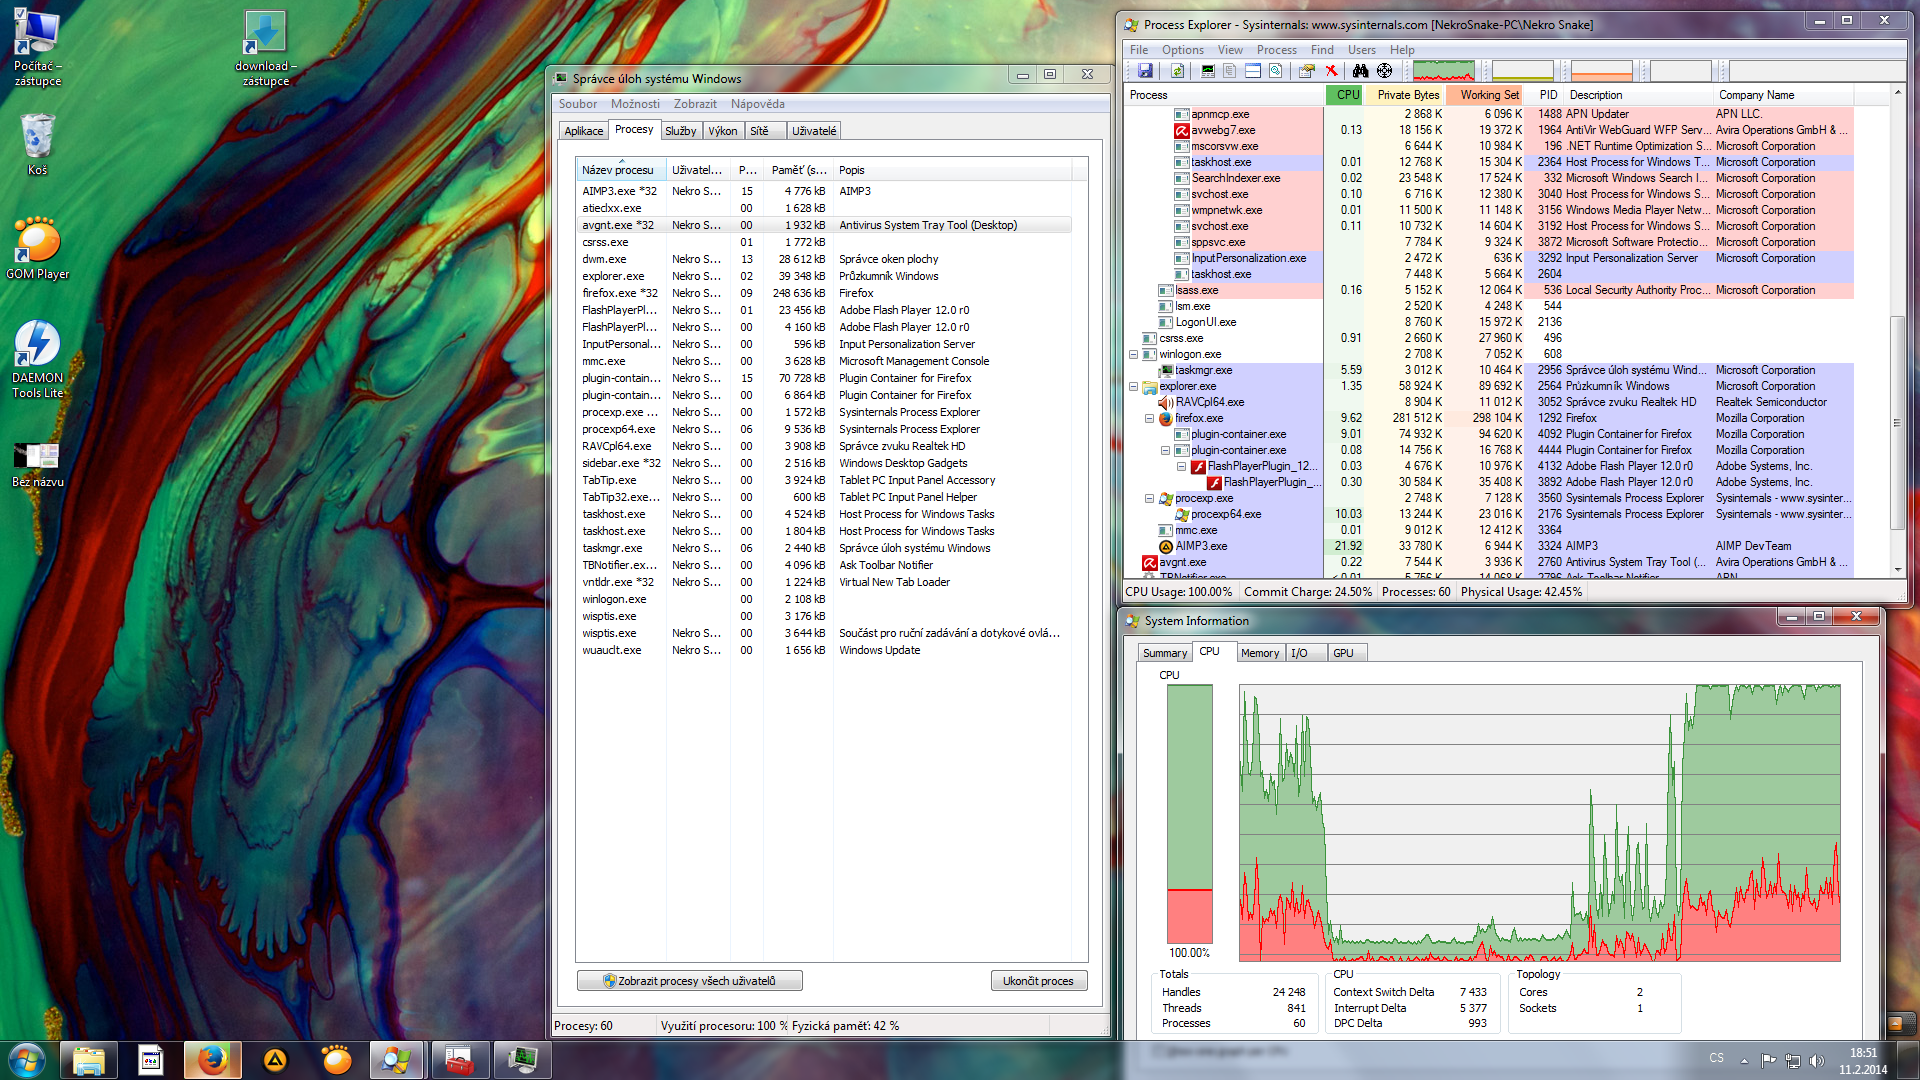Sort by CPU column in Process Explorer
The height and width of the screenshot is (1080, 1920).
point(1347,95)
